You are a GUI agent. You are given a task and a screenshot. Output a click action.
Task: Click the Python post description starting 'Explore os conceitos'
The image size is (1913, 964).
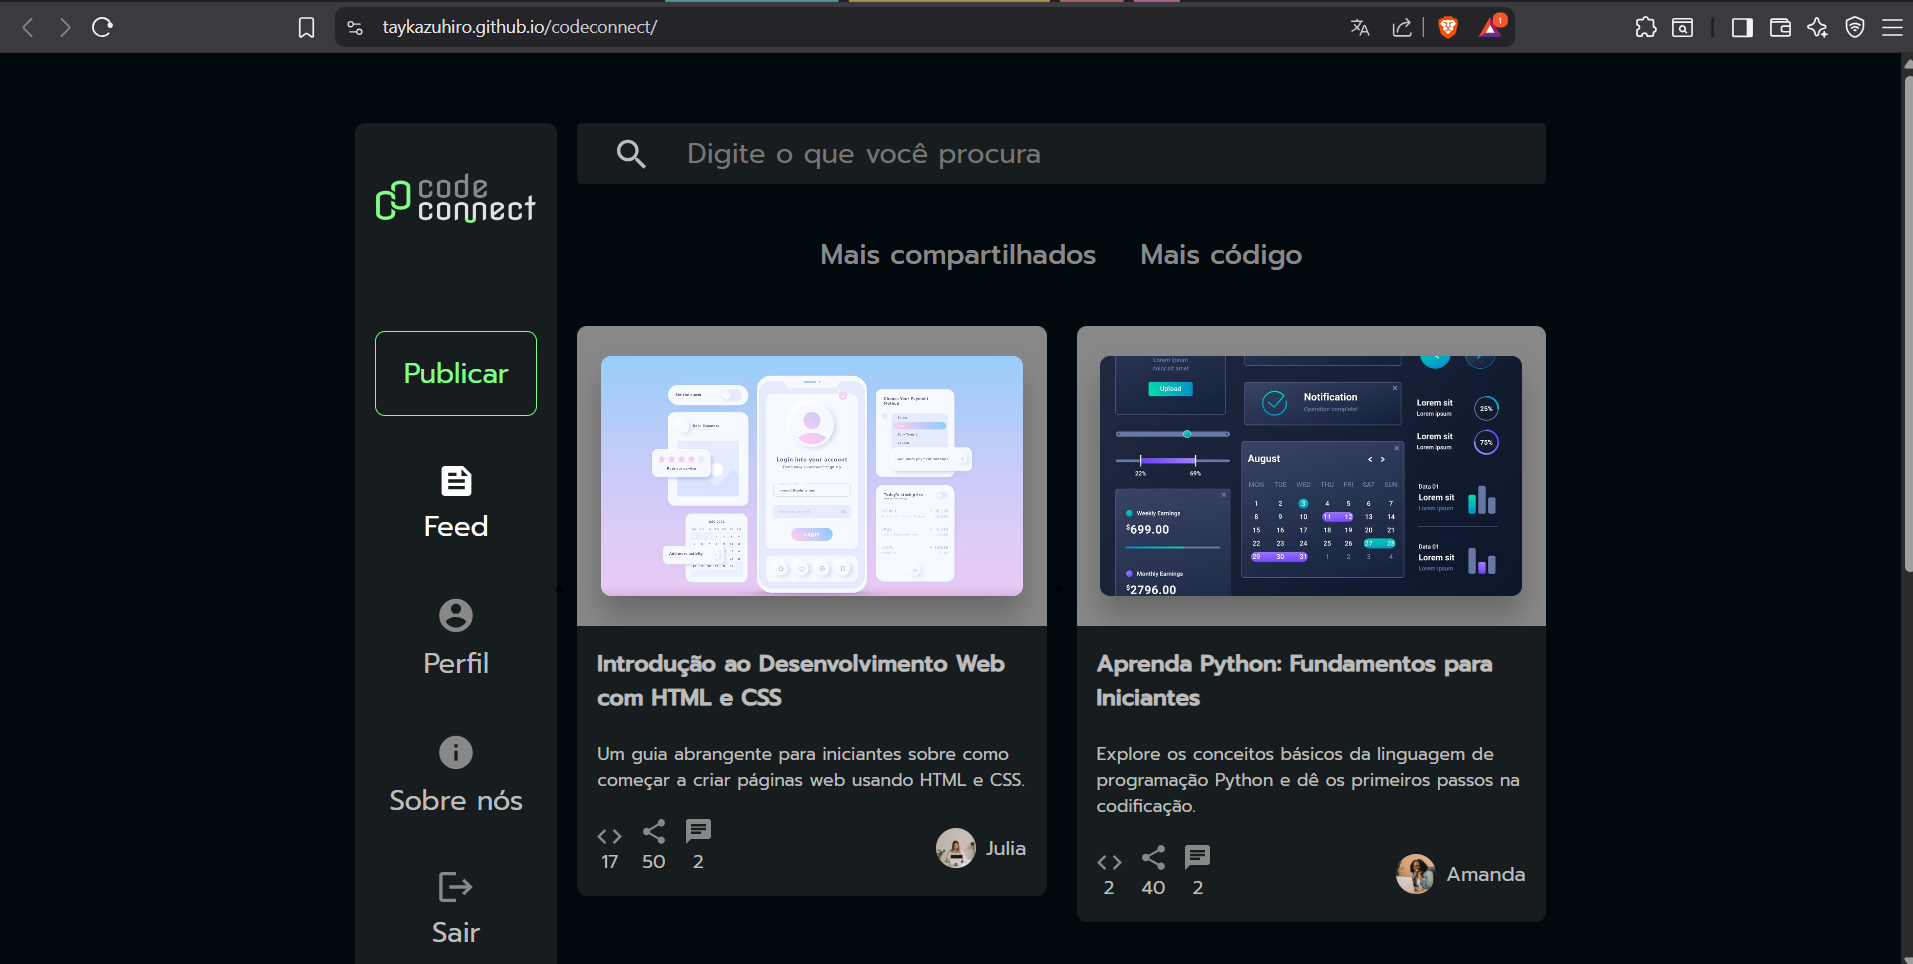coord(1308,780)
